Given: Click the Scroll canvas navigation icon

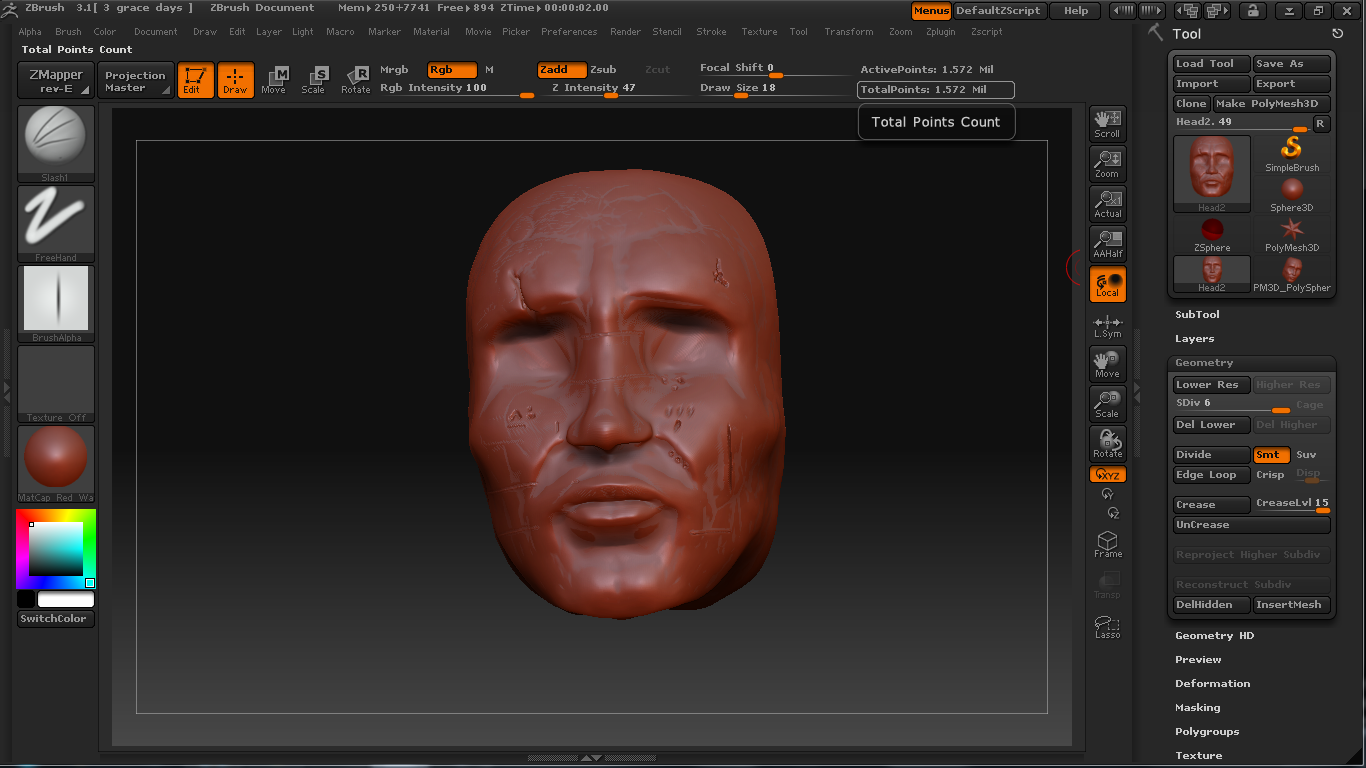Looking at the screenshot, I should 1107,123.
